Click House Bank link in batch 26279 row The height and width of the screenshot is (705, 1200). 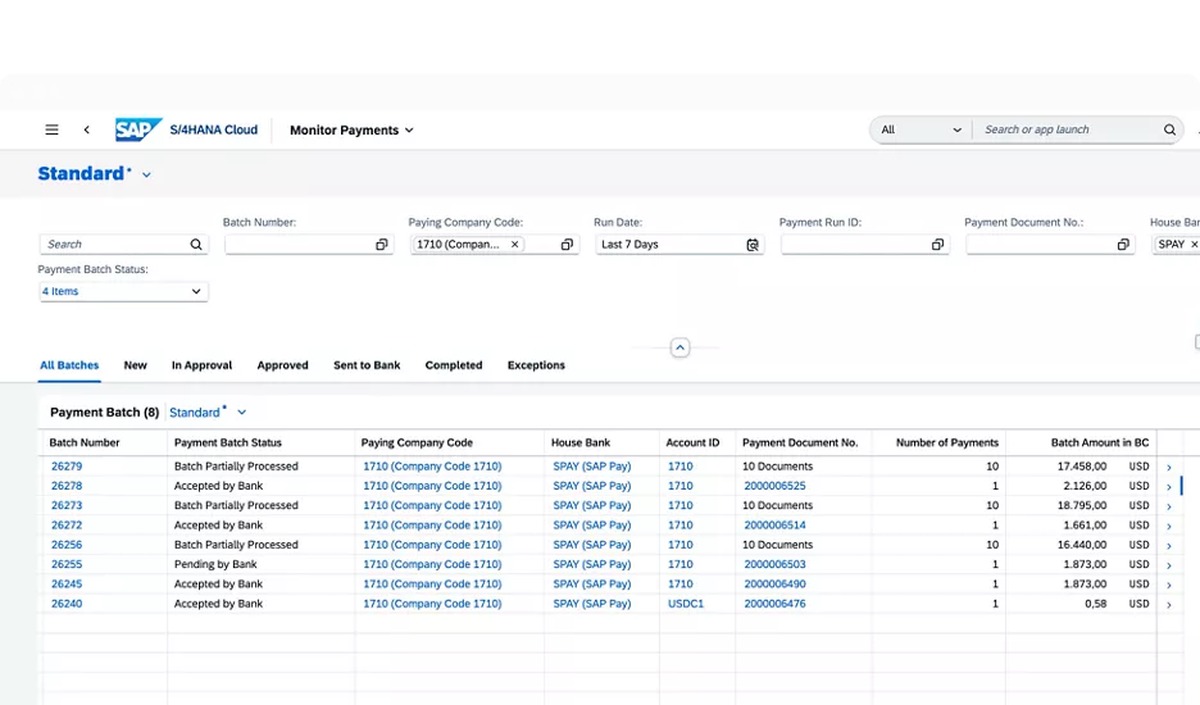pos(592,466)
